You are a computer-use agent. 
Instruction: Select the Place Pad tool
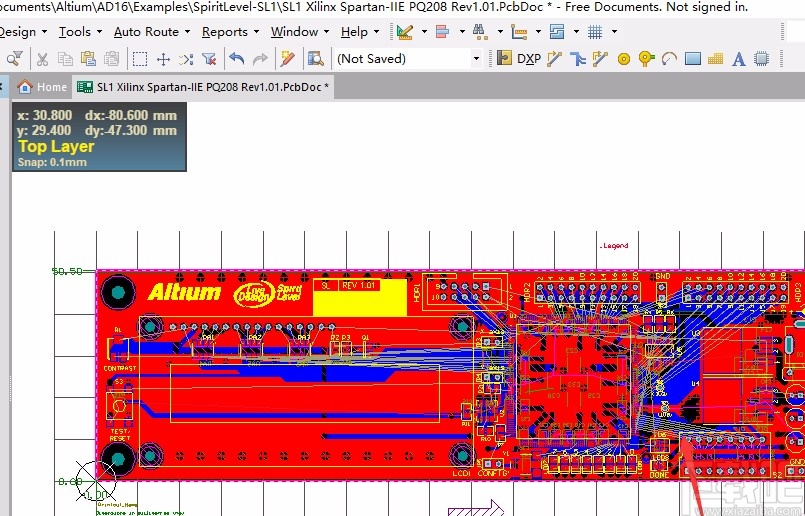click(x=624, y=59)
